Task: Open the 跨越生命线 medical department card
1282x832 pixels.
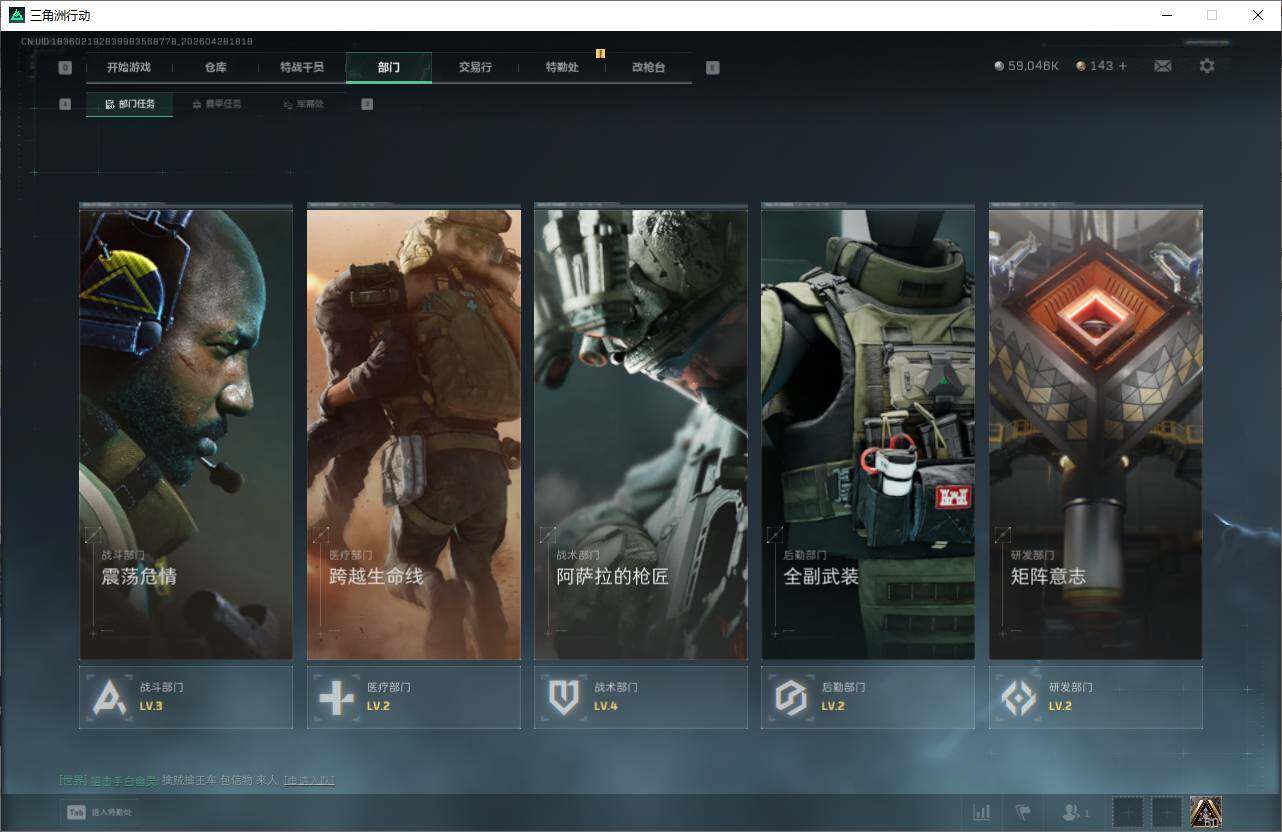Action: pyautogui.click(x=413, y=433)
